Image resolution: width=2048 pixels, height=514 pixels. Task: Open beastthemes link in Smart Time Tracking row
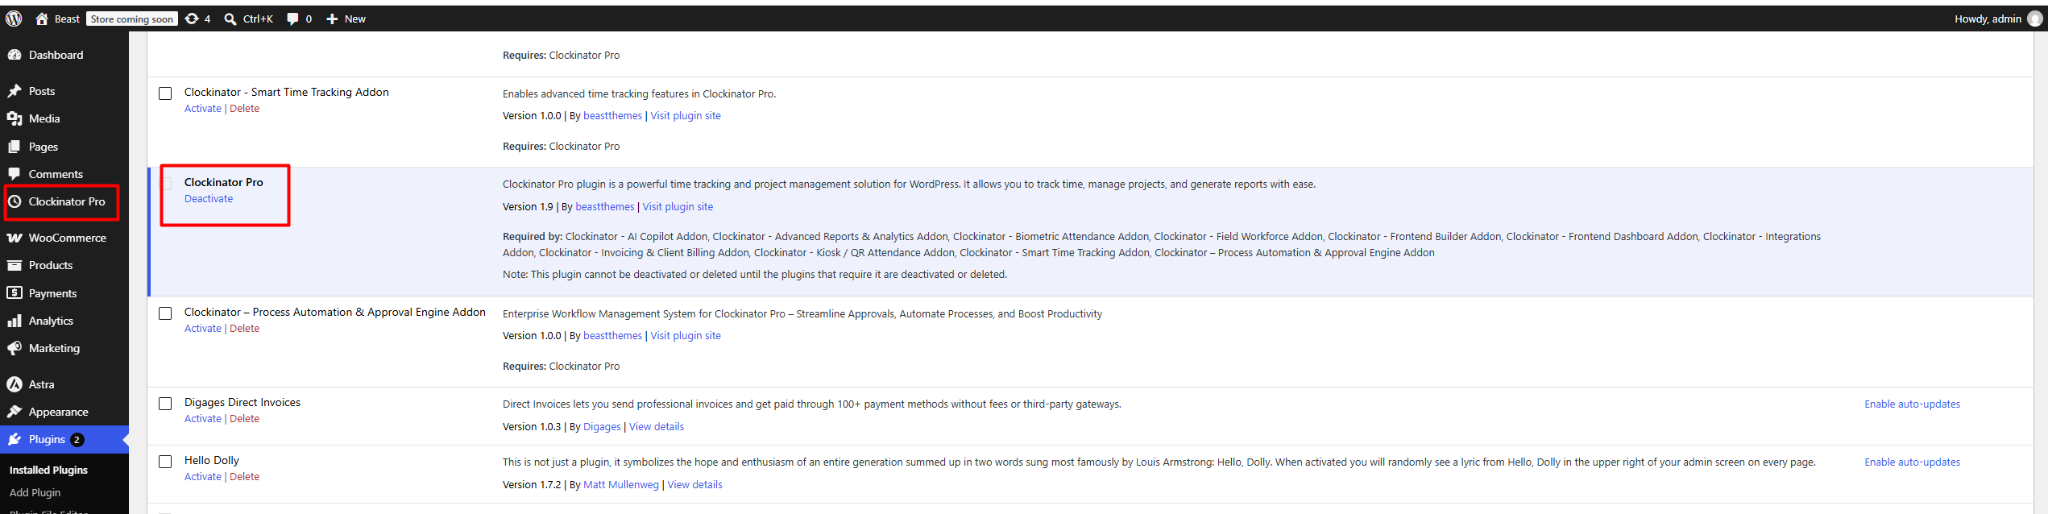point(612,116)
